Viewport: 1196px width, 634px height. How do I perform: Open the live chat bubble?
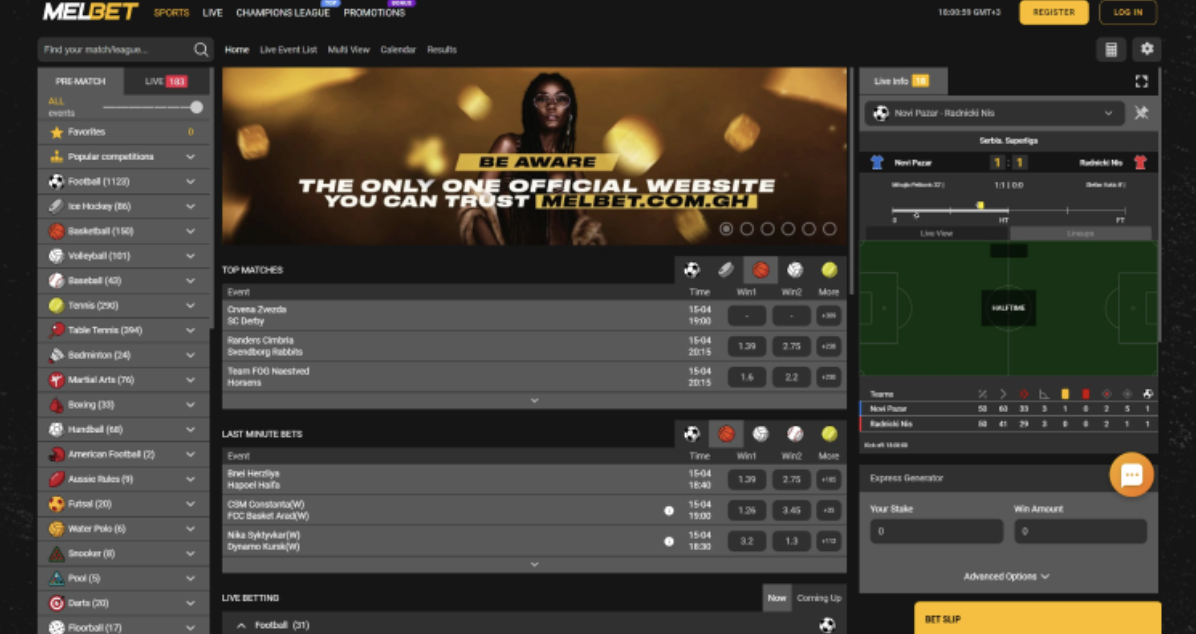click(x=1131, y=475)
